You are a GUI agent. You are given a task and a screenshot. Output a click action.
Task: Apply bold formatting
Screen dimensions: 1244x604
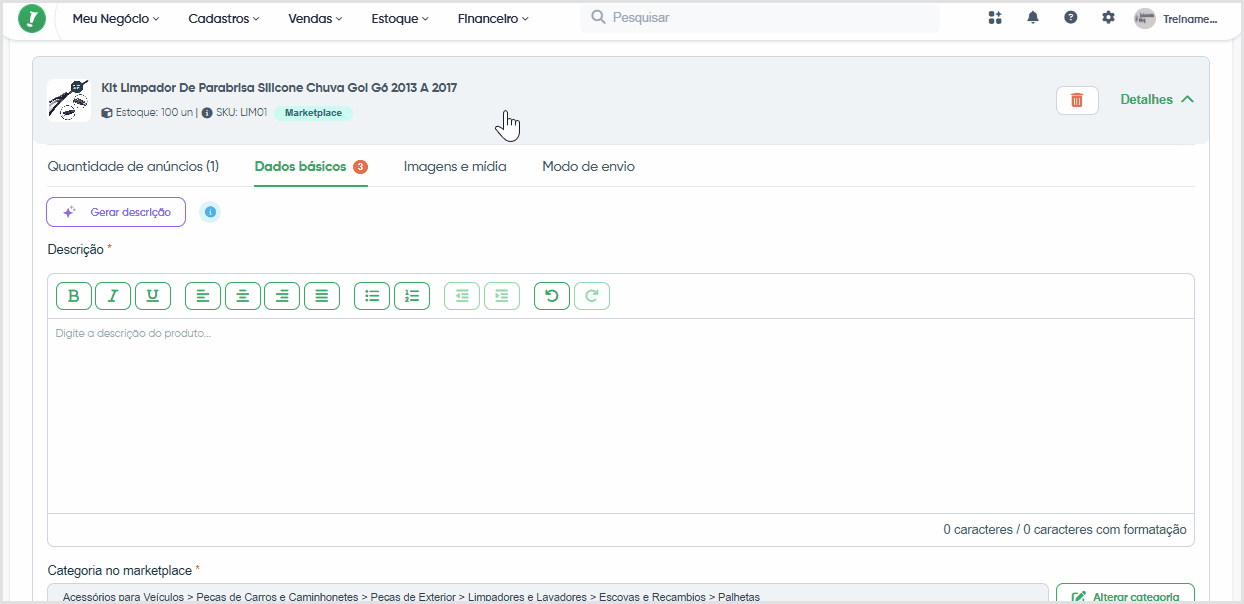pos(74,296)
